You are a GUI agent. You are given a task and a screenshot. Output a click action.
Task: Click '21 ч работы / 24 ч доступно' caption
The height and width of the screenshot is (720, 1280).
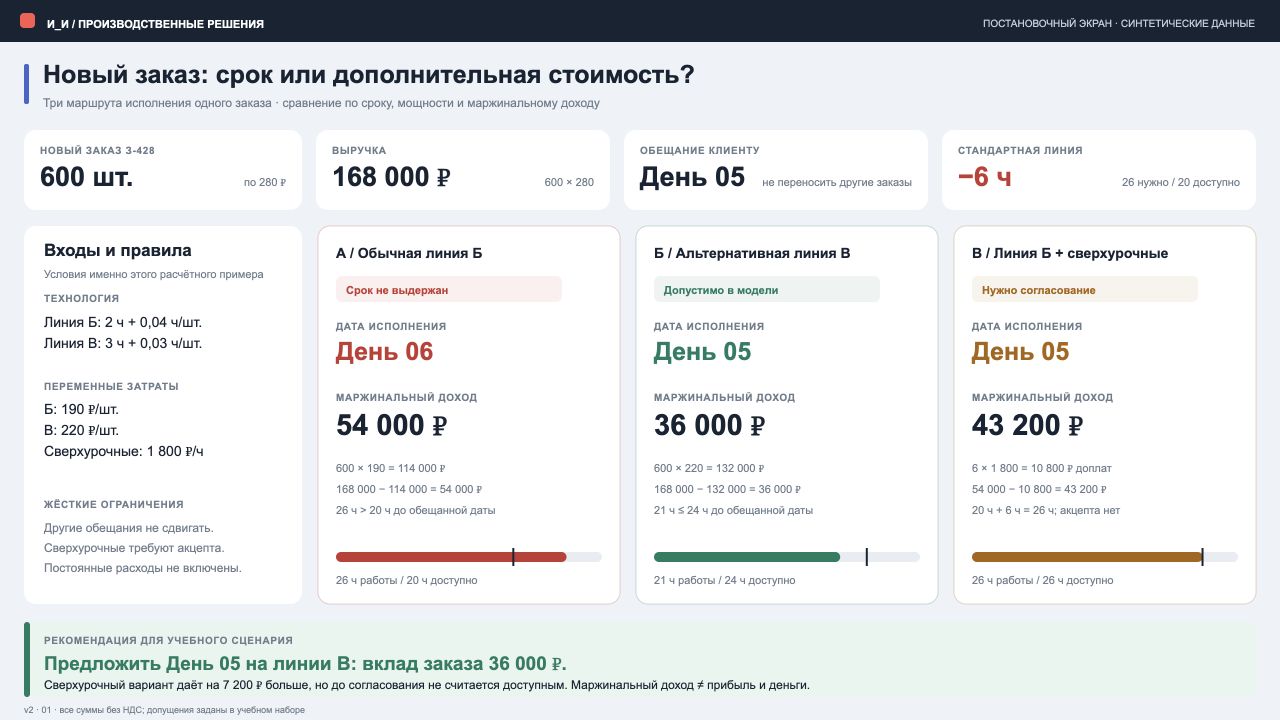725,580
